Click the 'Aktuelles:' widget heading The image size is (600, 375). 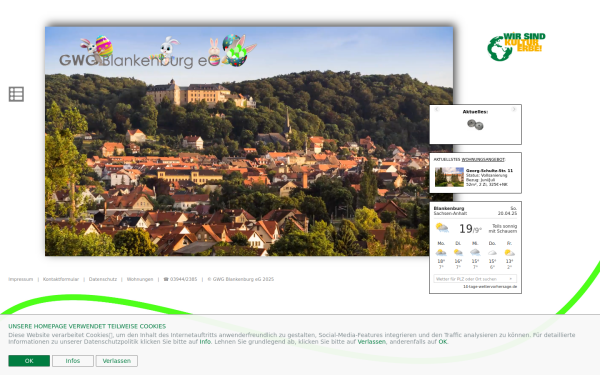[x=475, y=112]
